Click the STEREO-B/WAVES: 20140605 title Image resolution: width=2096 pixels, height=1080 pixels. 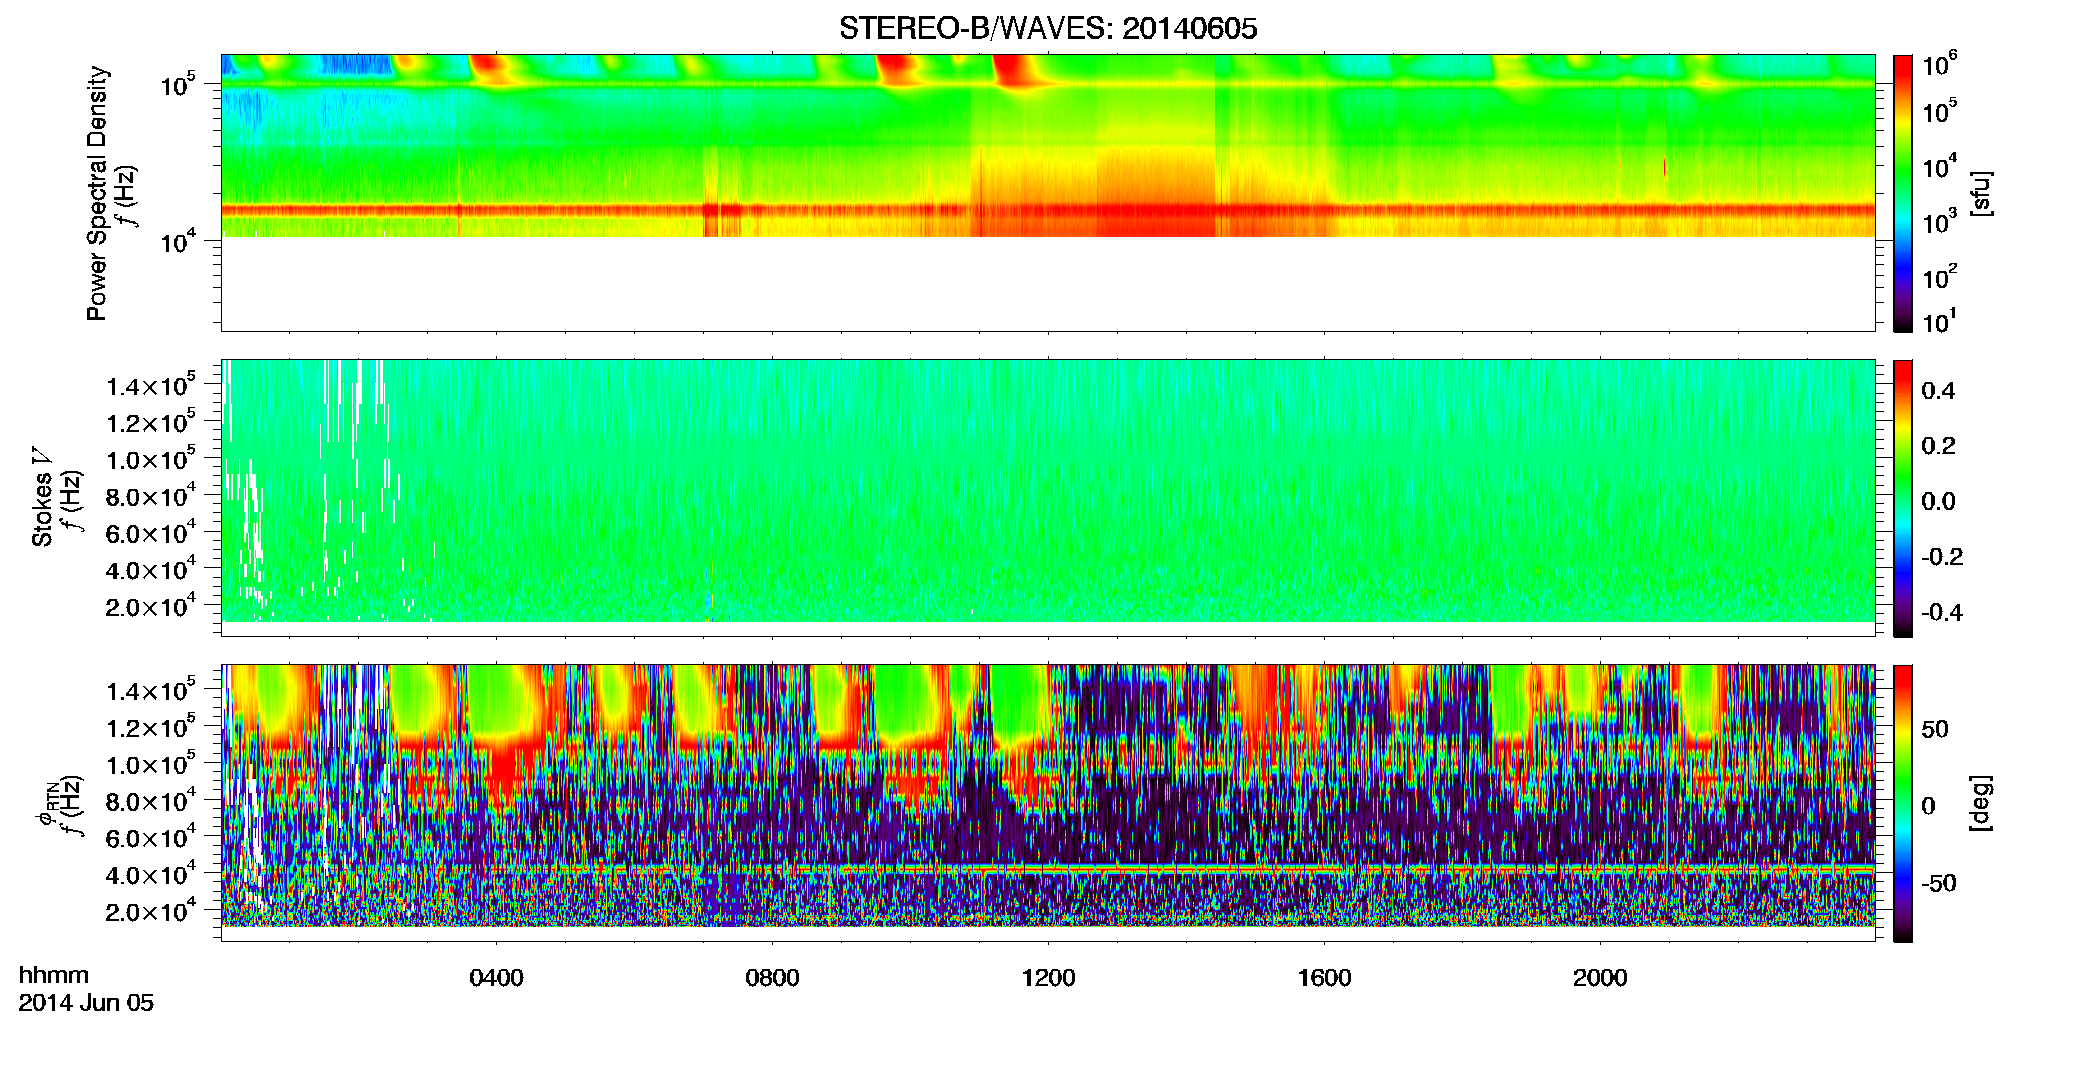[x=1047, y=29]
